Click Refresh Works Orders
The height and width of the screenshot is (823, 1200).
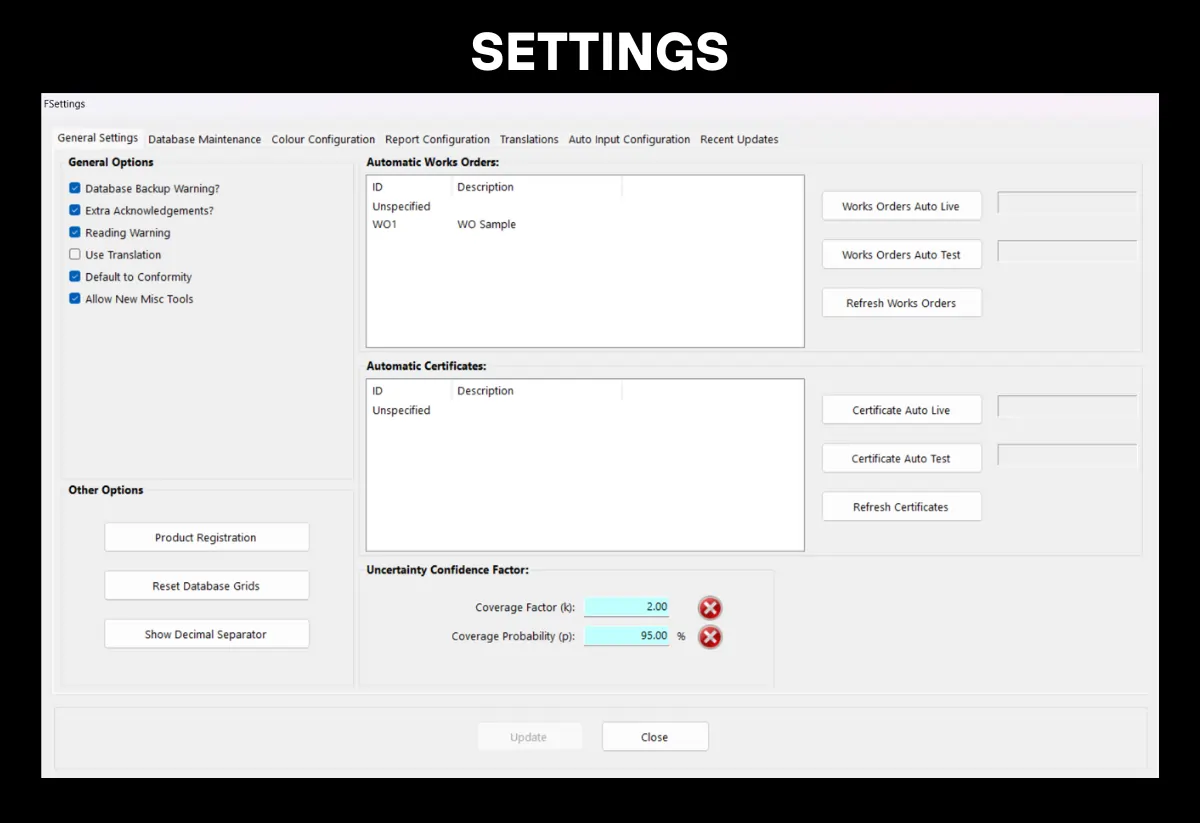coord(901,302)
